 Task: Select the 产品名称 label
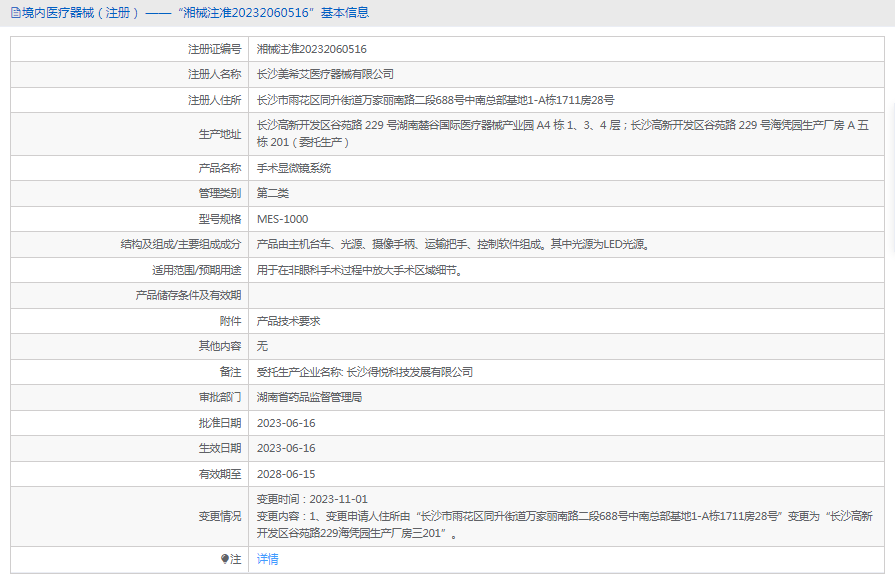point(220,168)
